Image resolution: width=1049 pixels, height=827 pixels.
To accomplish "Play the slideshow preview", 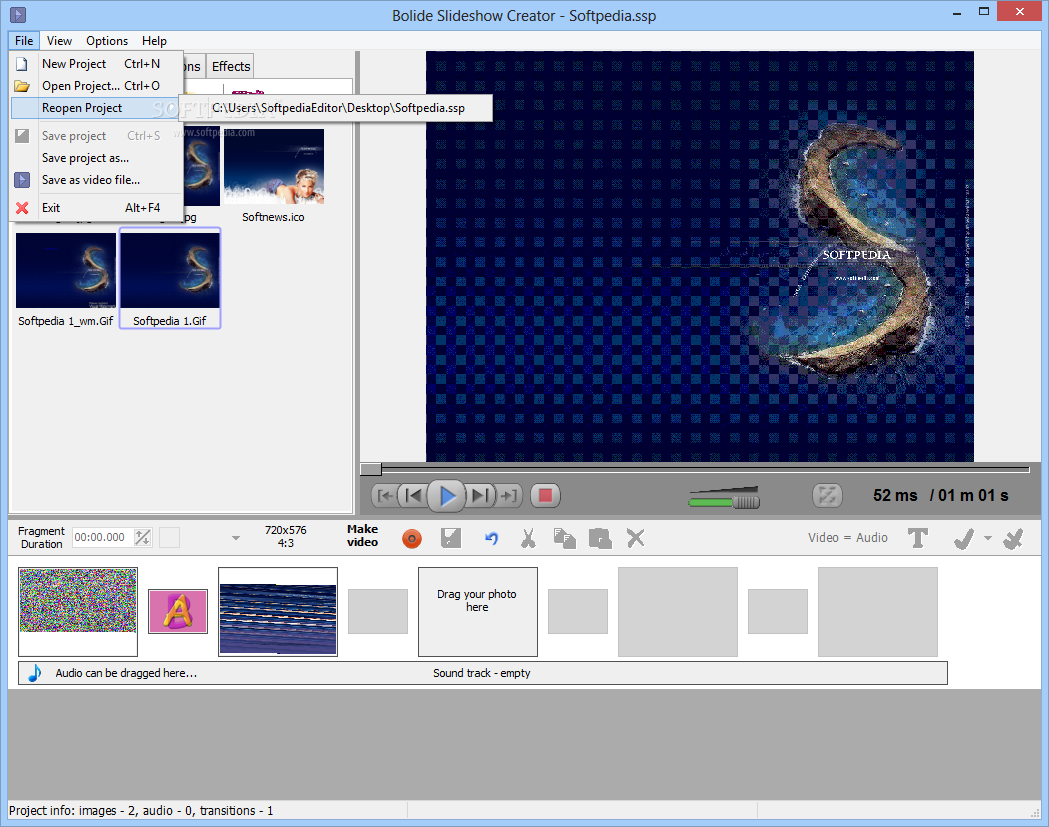I will click(x=446, y=496).
